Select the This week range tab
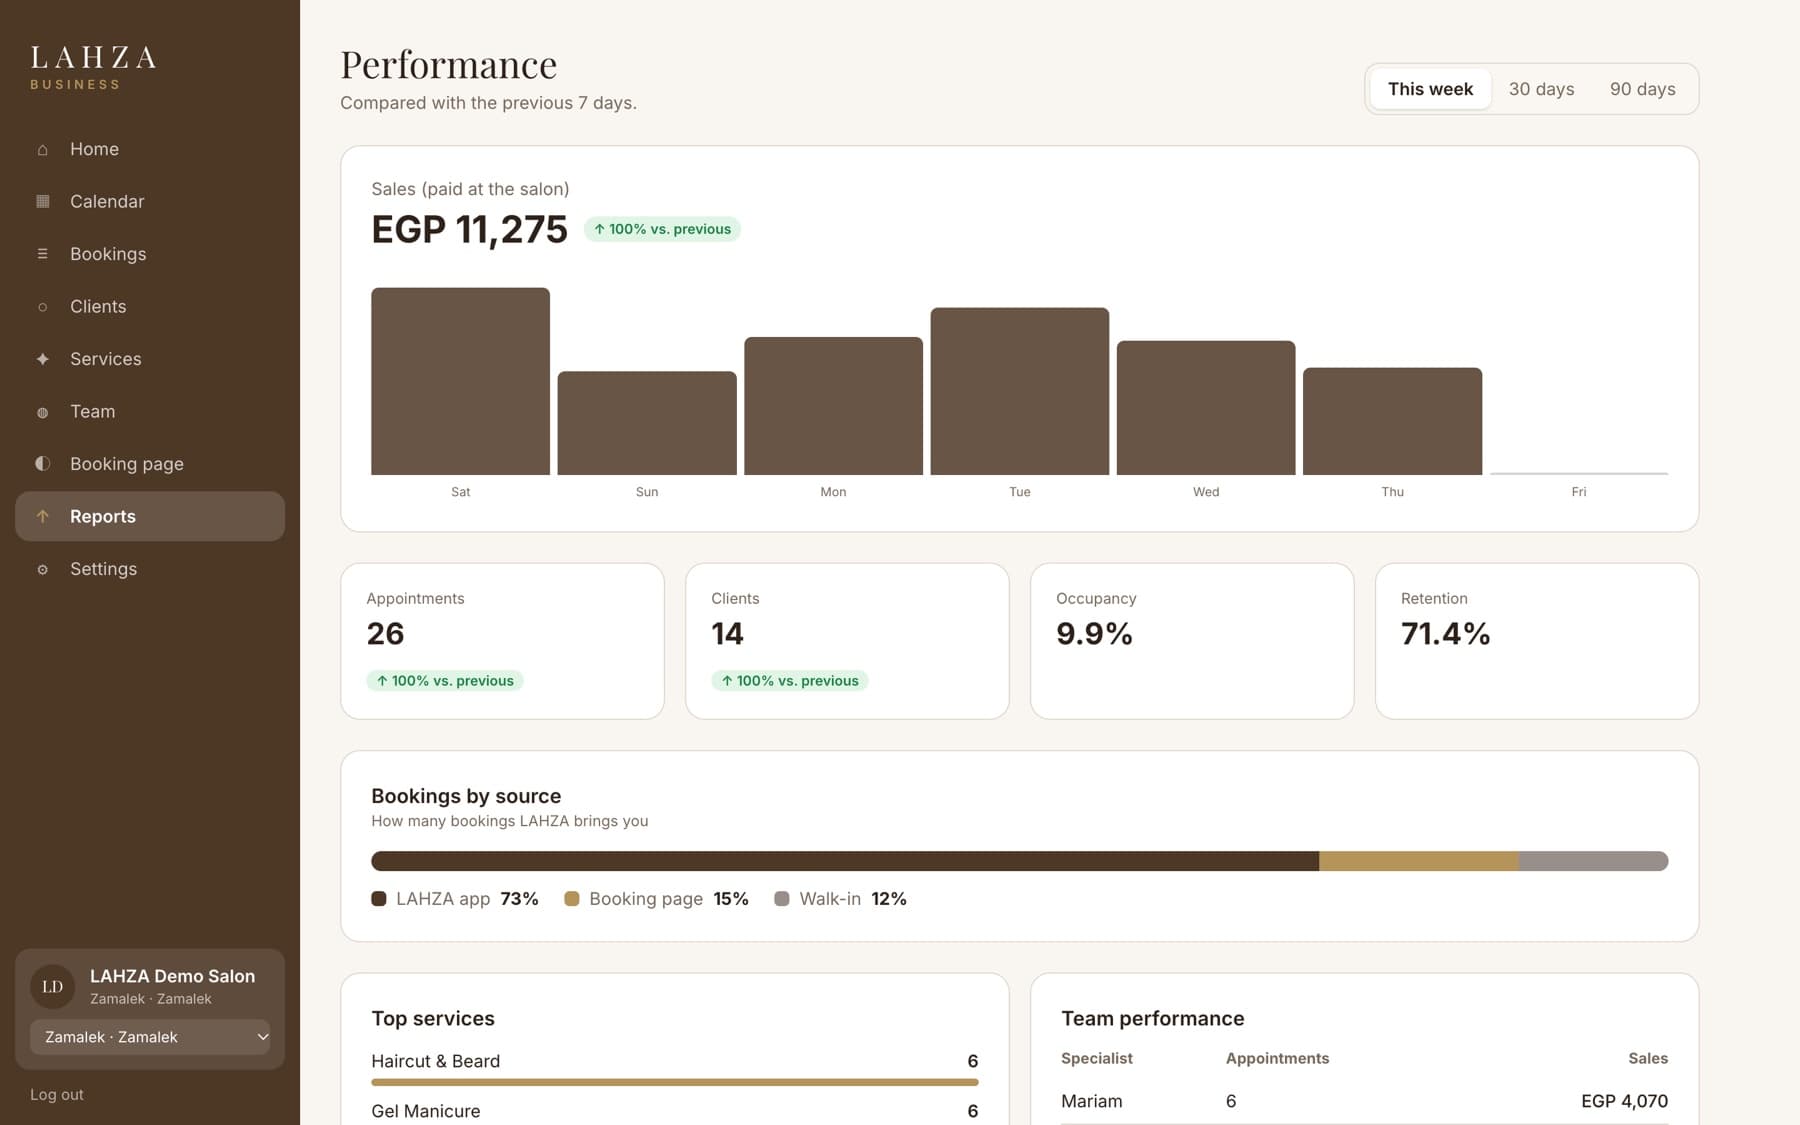Screen dimensions: 1800x1125 click(x=1430, y=89)
